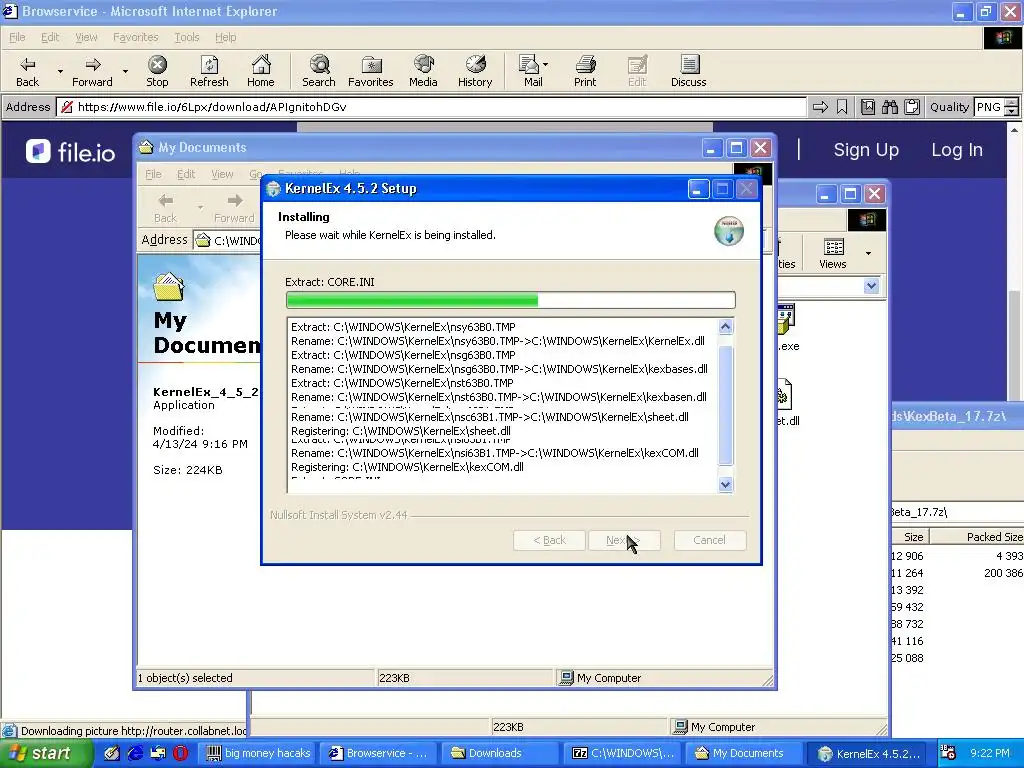Open the Mail button dropdown arrow
This screenshot has width=1024, height=768.
[x=545, y=64]
